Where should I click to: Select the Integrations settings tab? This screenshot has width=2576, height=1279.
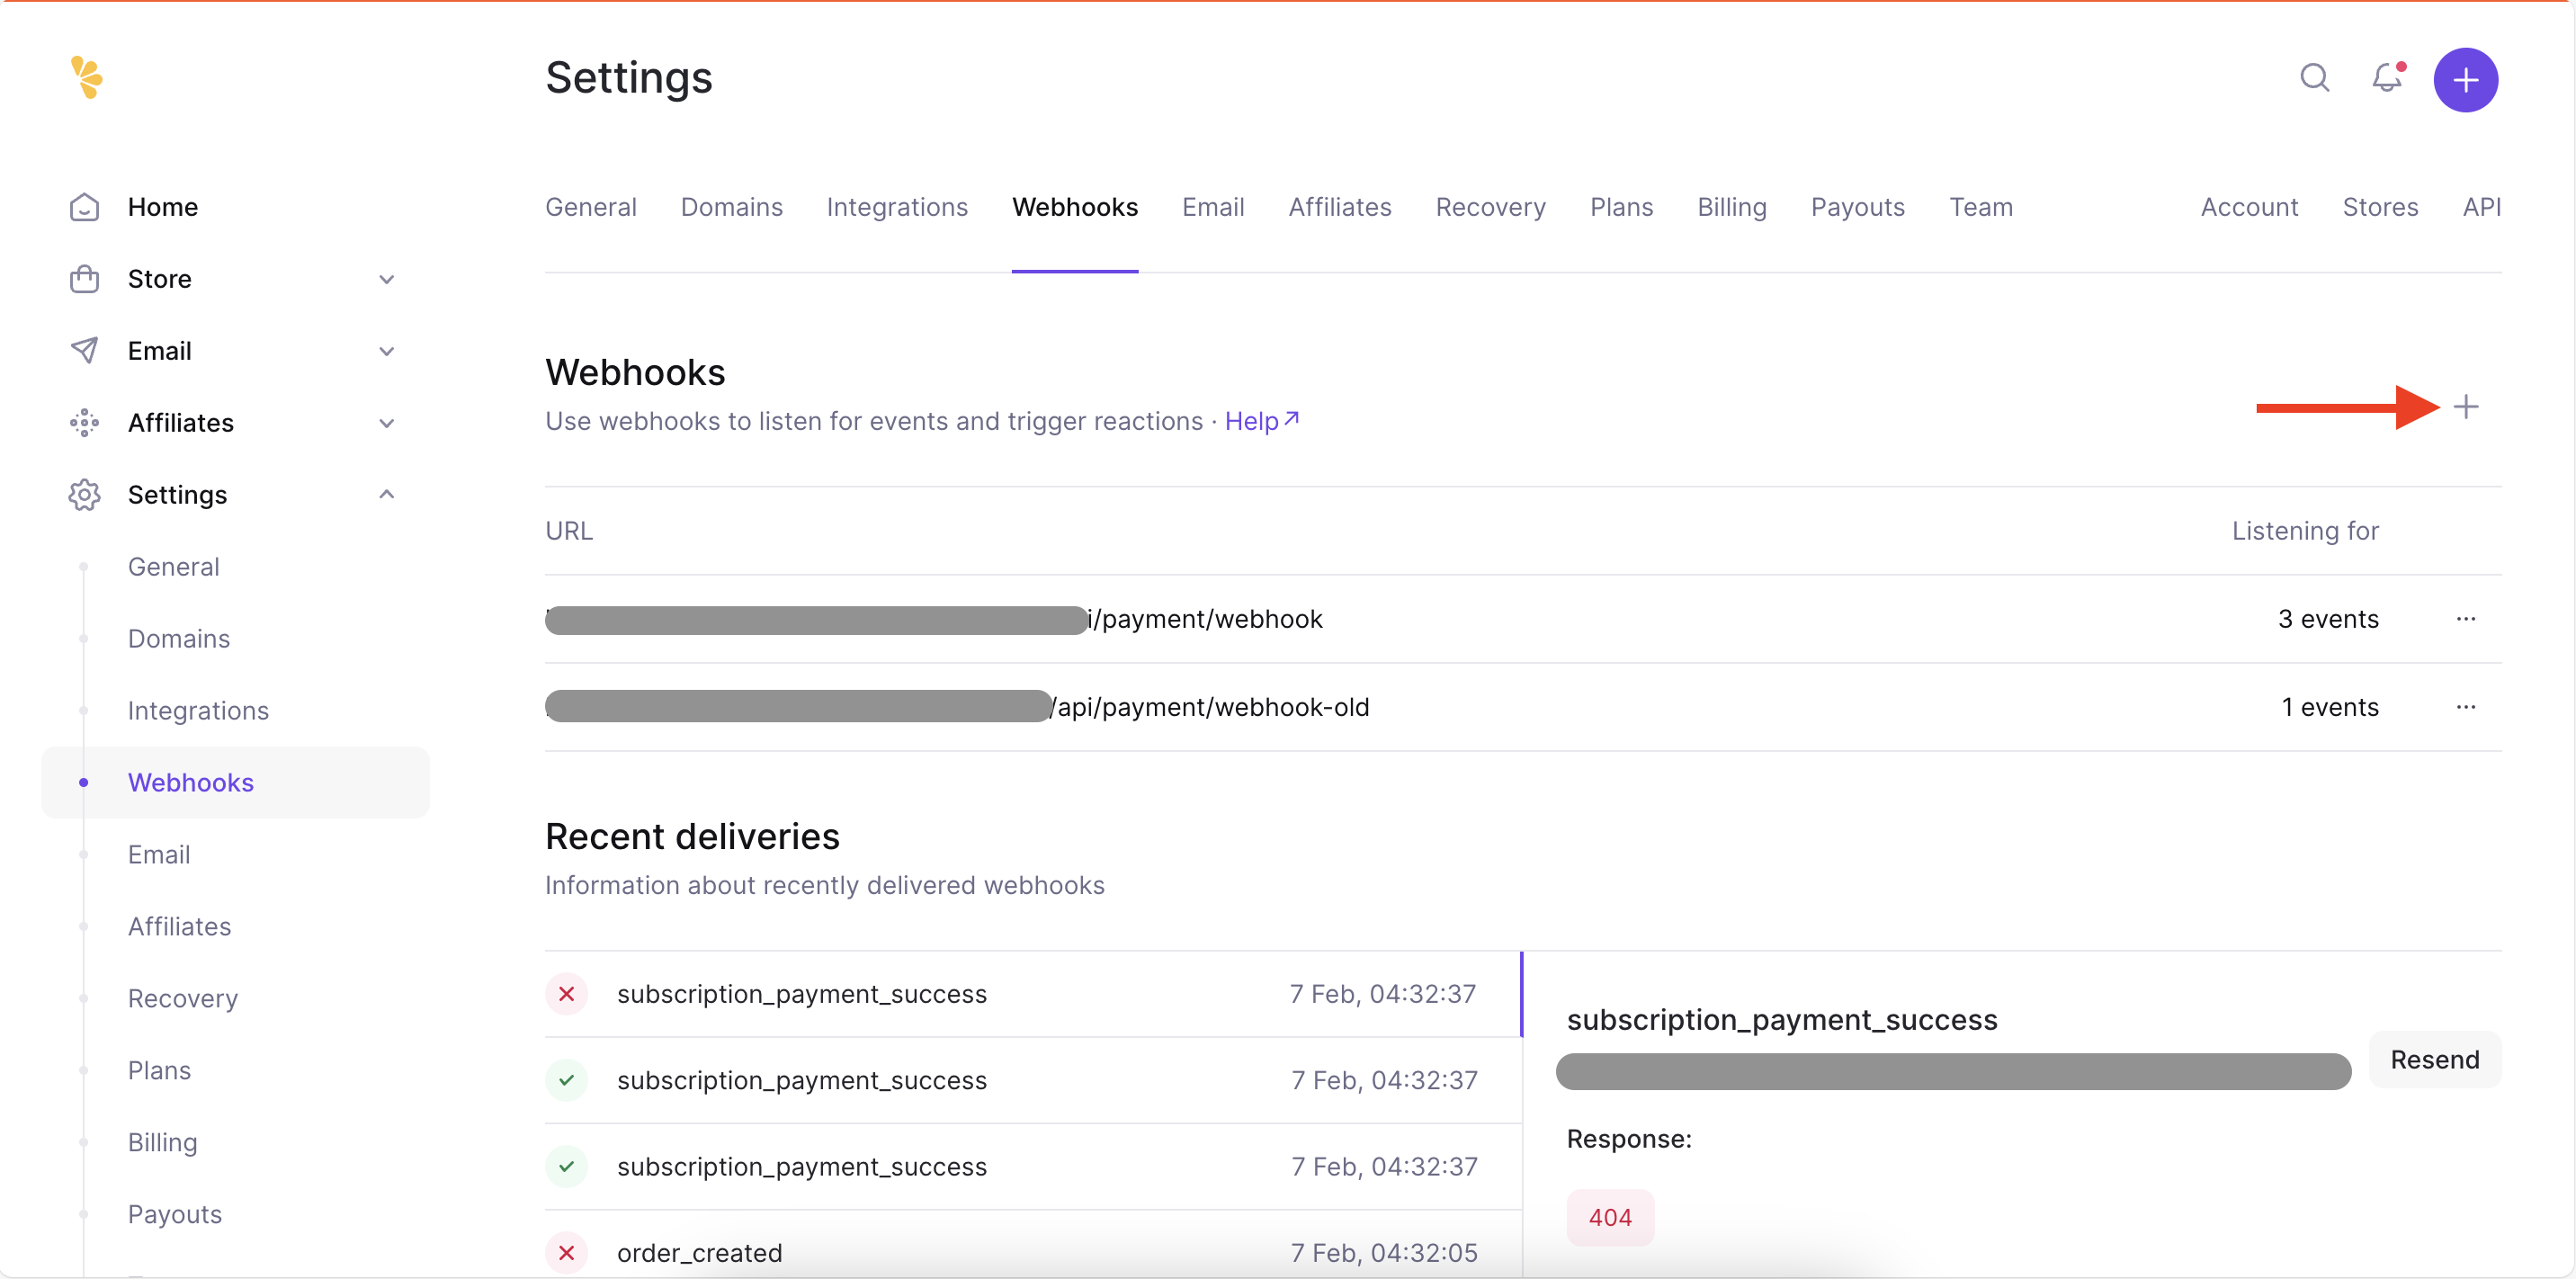(x=897, y=205)
